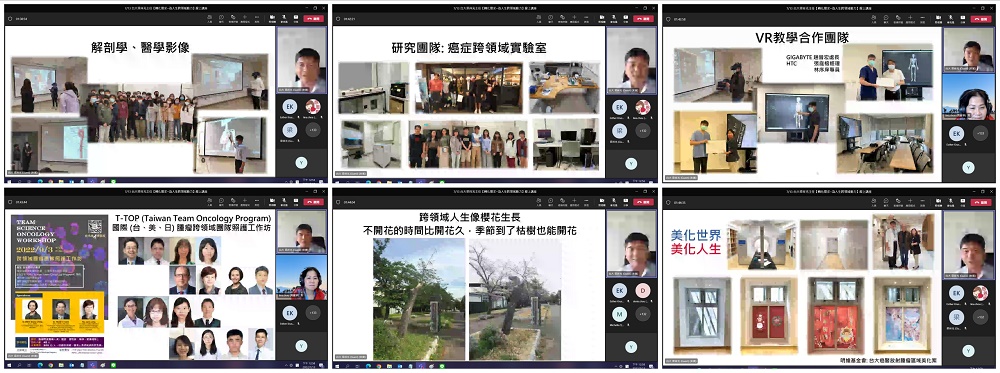This screenshot has height=373, width=1000.
Task: Open Reactions in the VR教學合作團隊 slide meeting
Action: click(x=898, y=18)
